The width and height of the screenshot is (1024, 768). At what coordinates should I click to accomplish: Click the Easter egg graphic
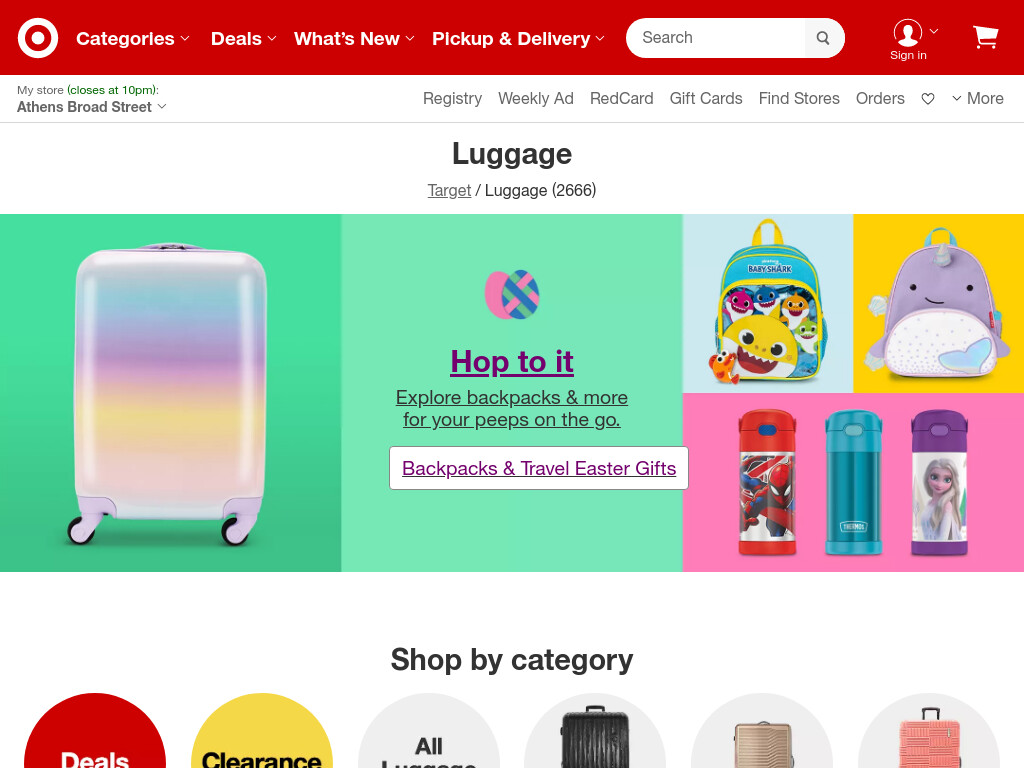[x=512, y=295]
